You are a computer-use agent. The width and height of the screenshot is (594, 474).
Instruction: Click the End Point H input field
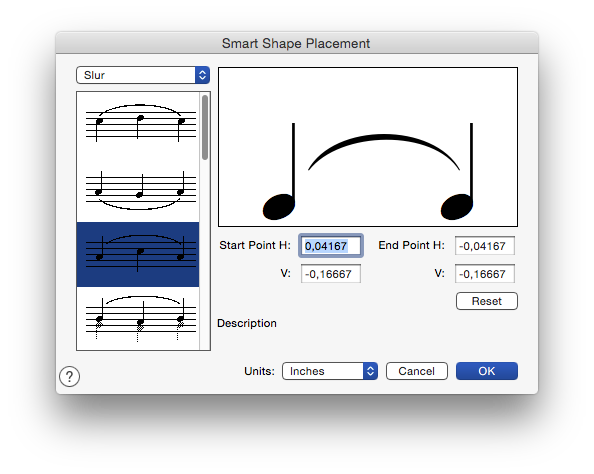point(485,246)
